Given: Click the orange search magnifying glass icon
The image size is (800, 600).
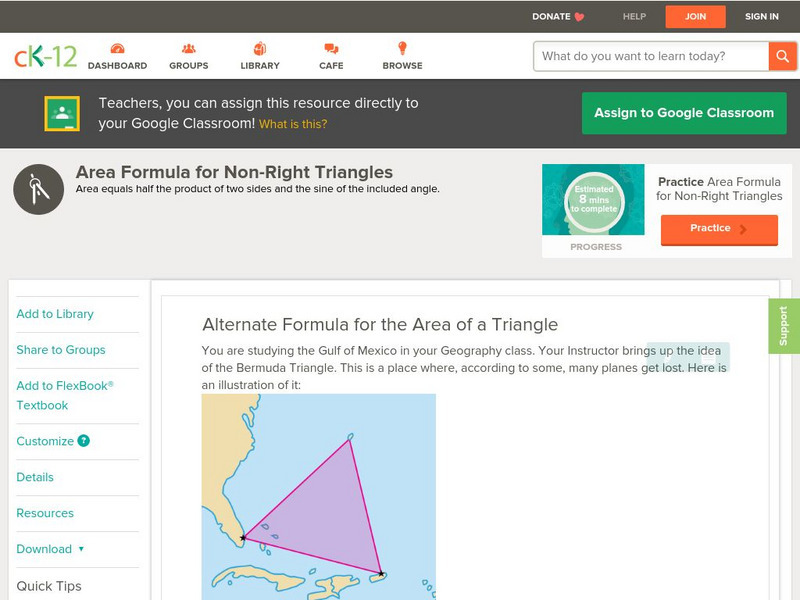Looking at the screenshot, I should 783,56.
